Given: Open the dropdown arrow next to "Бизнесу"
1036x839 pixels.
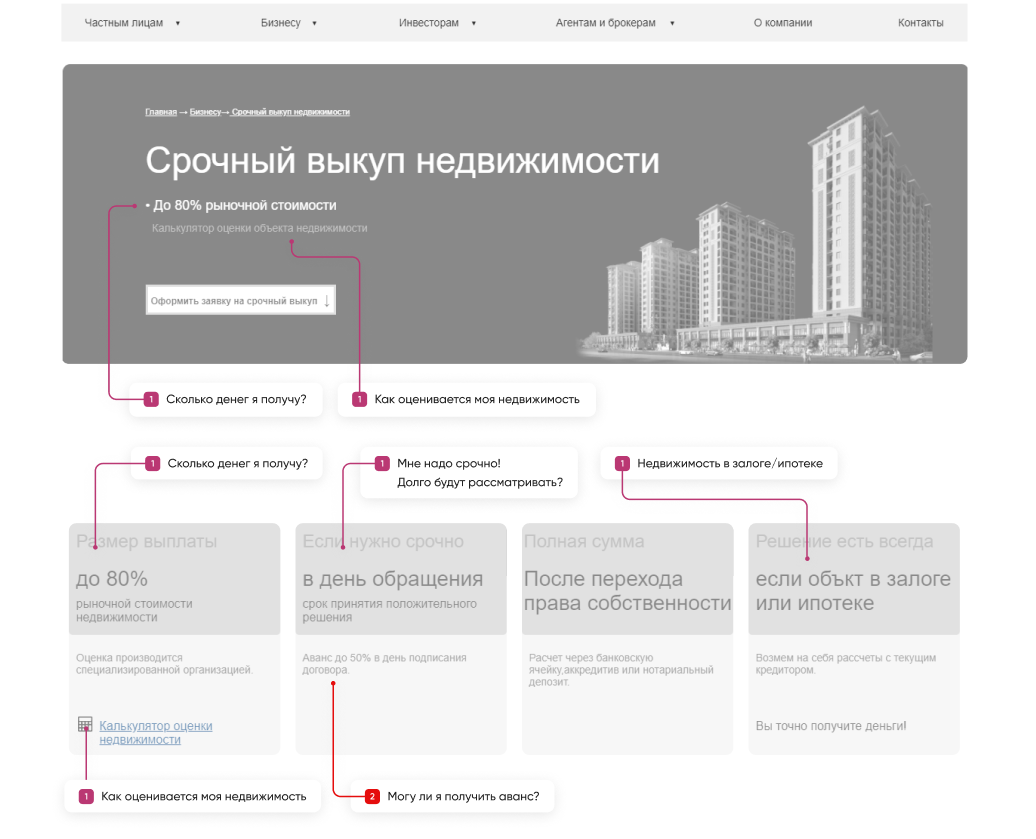Looking at the screenshot, I should (x=314, y=23).
